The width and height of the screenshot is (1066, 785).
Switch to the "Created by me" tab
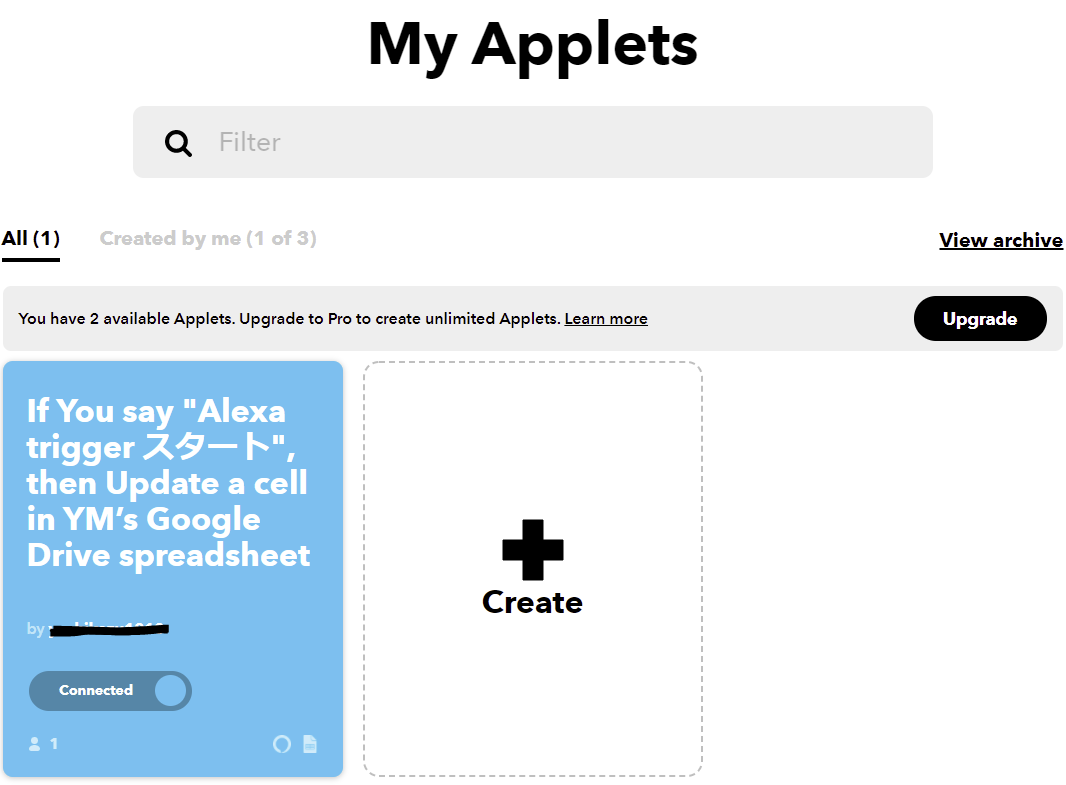[x=207, y=238]
